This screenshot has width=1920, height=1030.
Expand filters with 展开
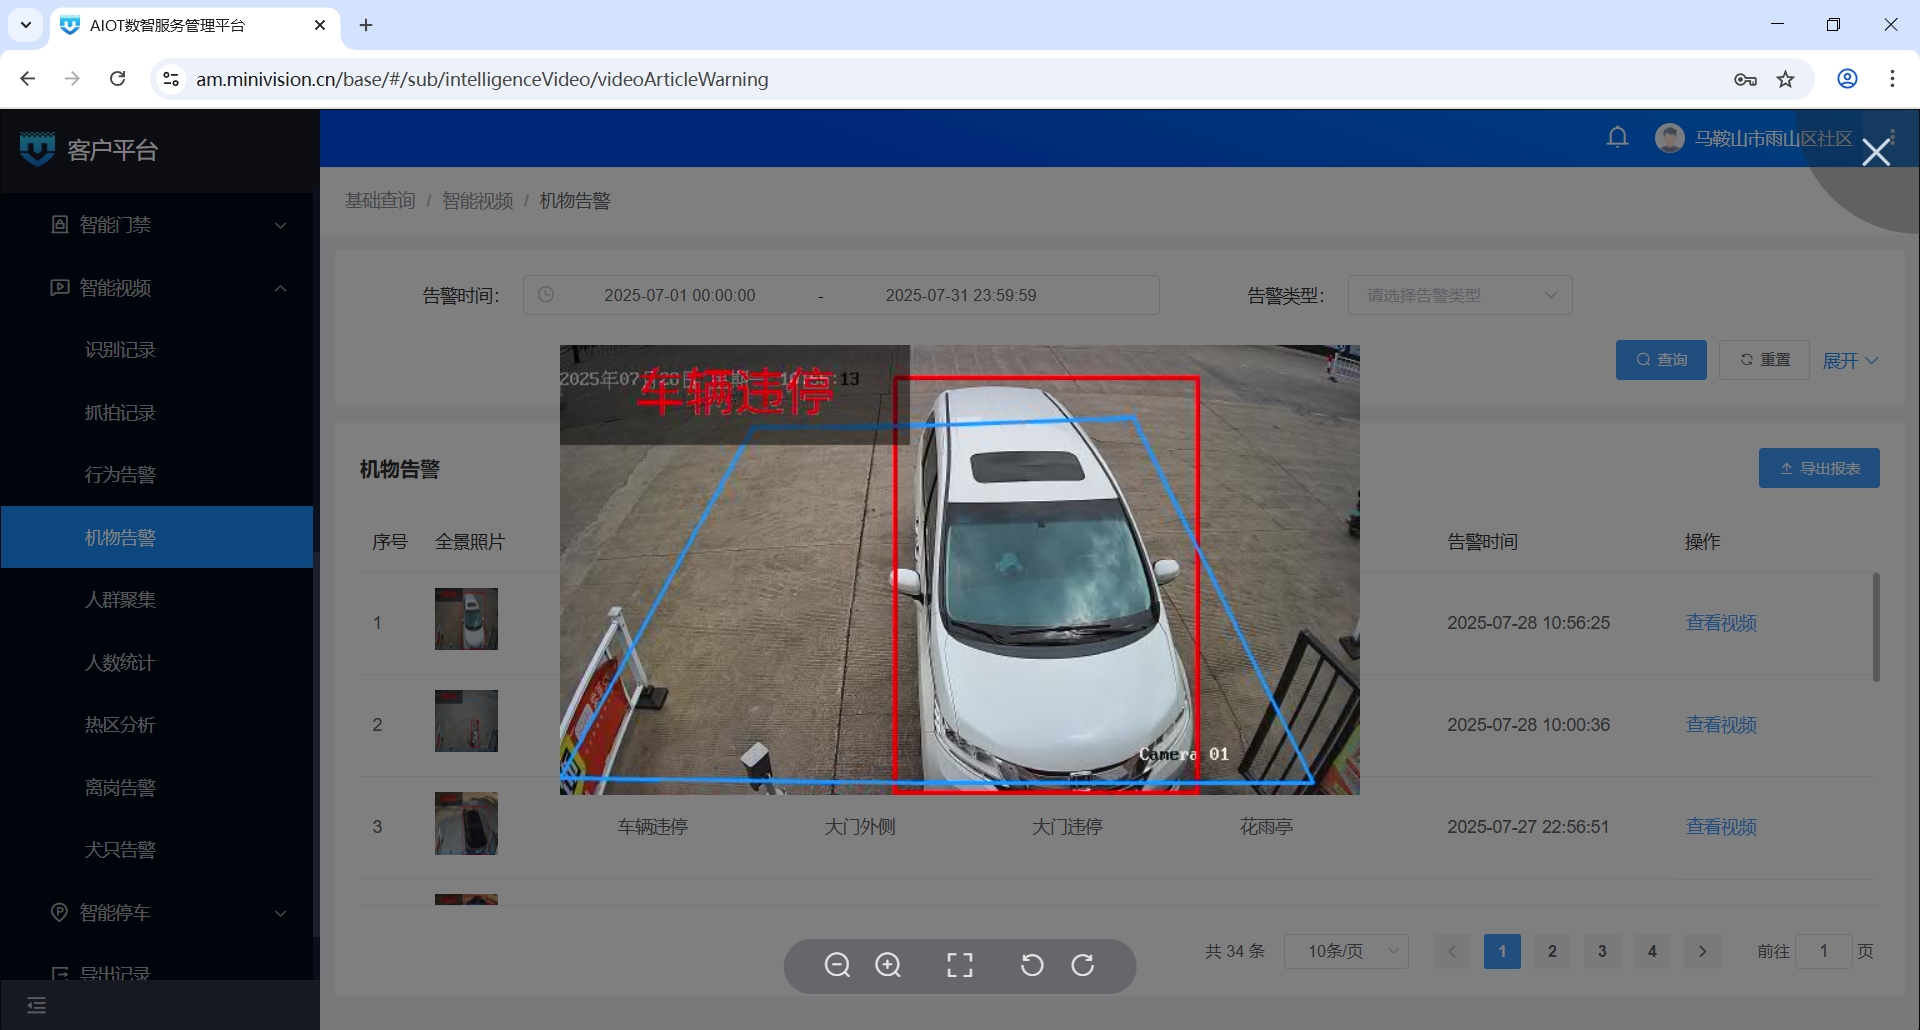(1849, 360)
